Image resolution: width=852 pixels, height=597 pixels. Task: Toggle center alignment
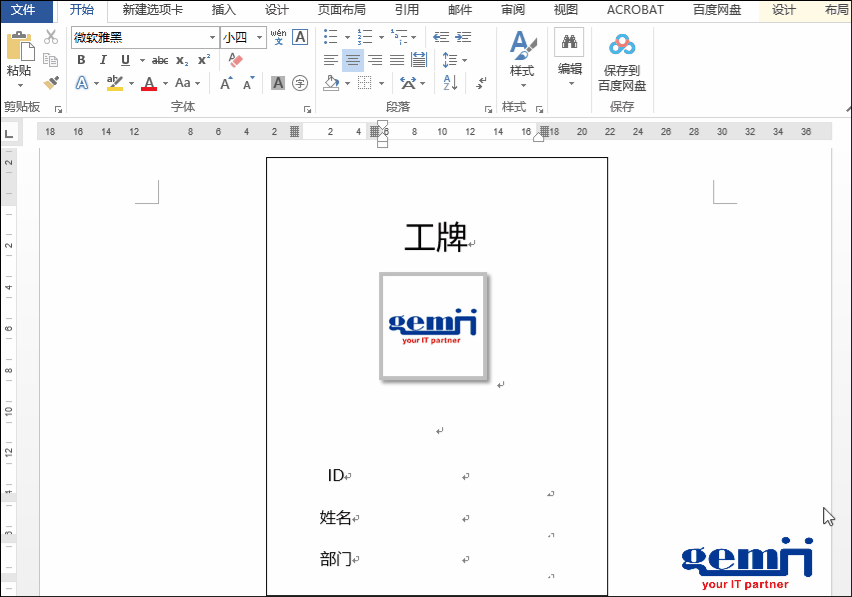(x=352, y=60)
